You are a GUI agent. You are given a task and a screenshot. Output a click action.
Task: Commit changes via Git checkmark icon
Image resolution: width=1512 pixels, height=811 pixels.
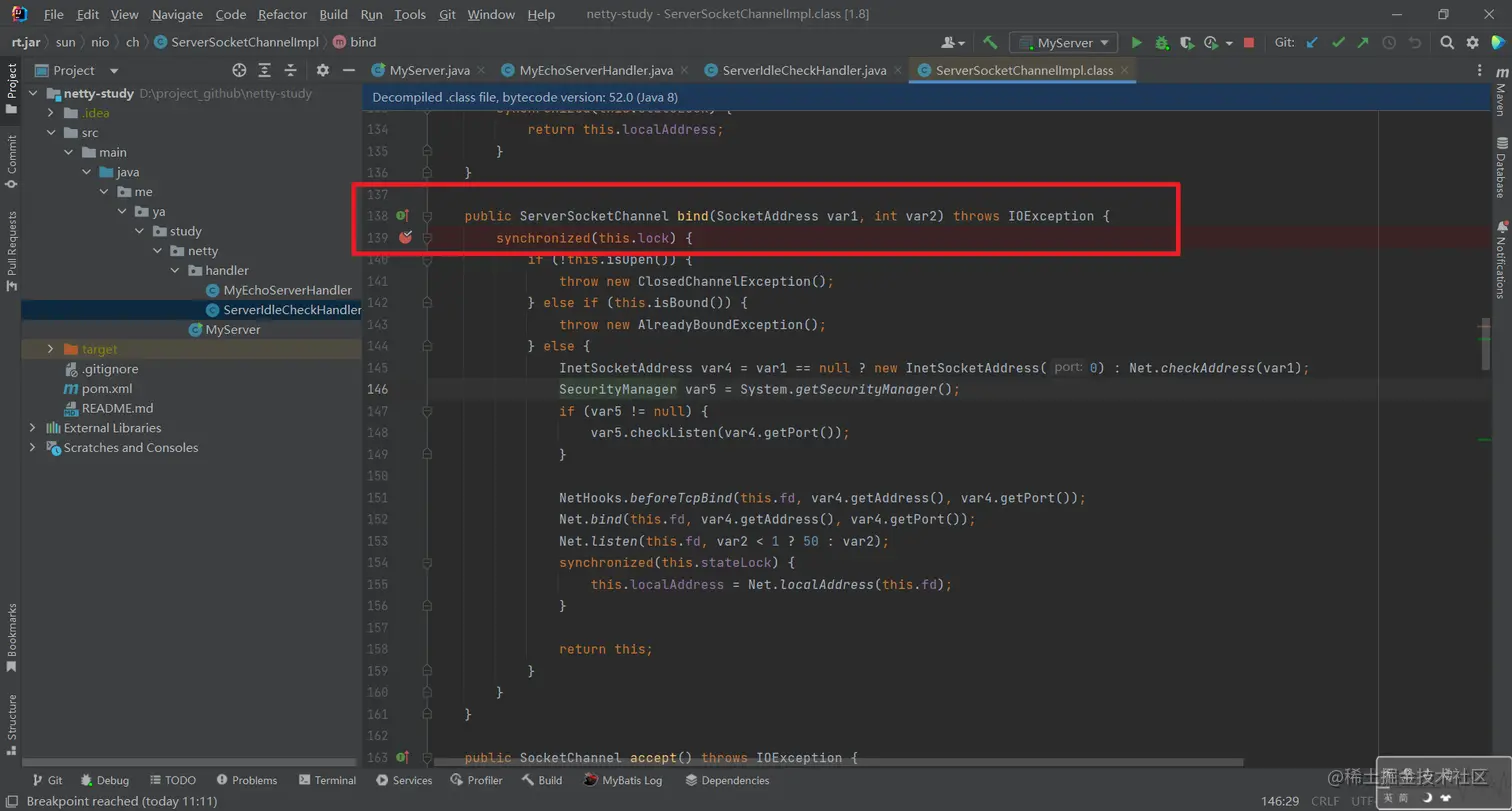pyautogui.click(x=1338, y=43)
